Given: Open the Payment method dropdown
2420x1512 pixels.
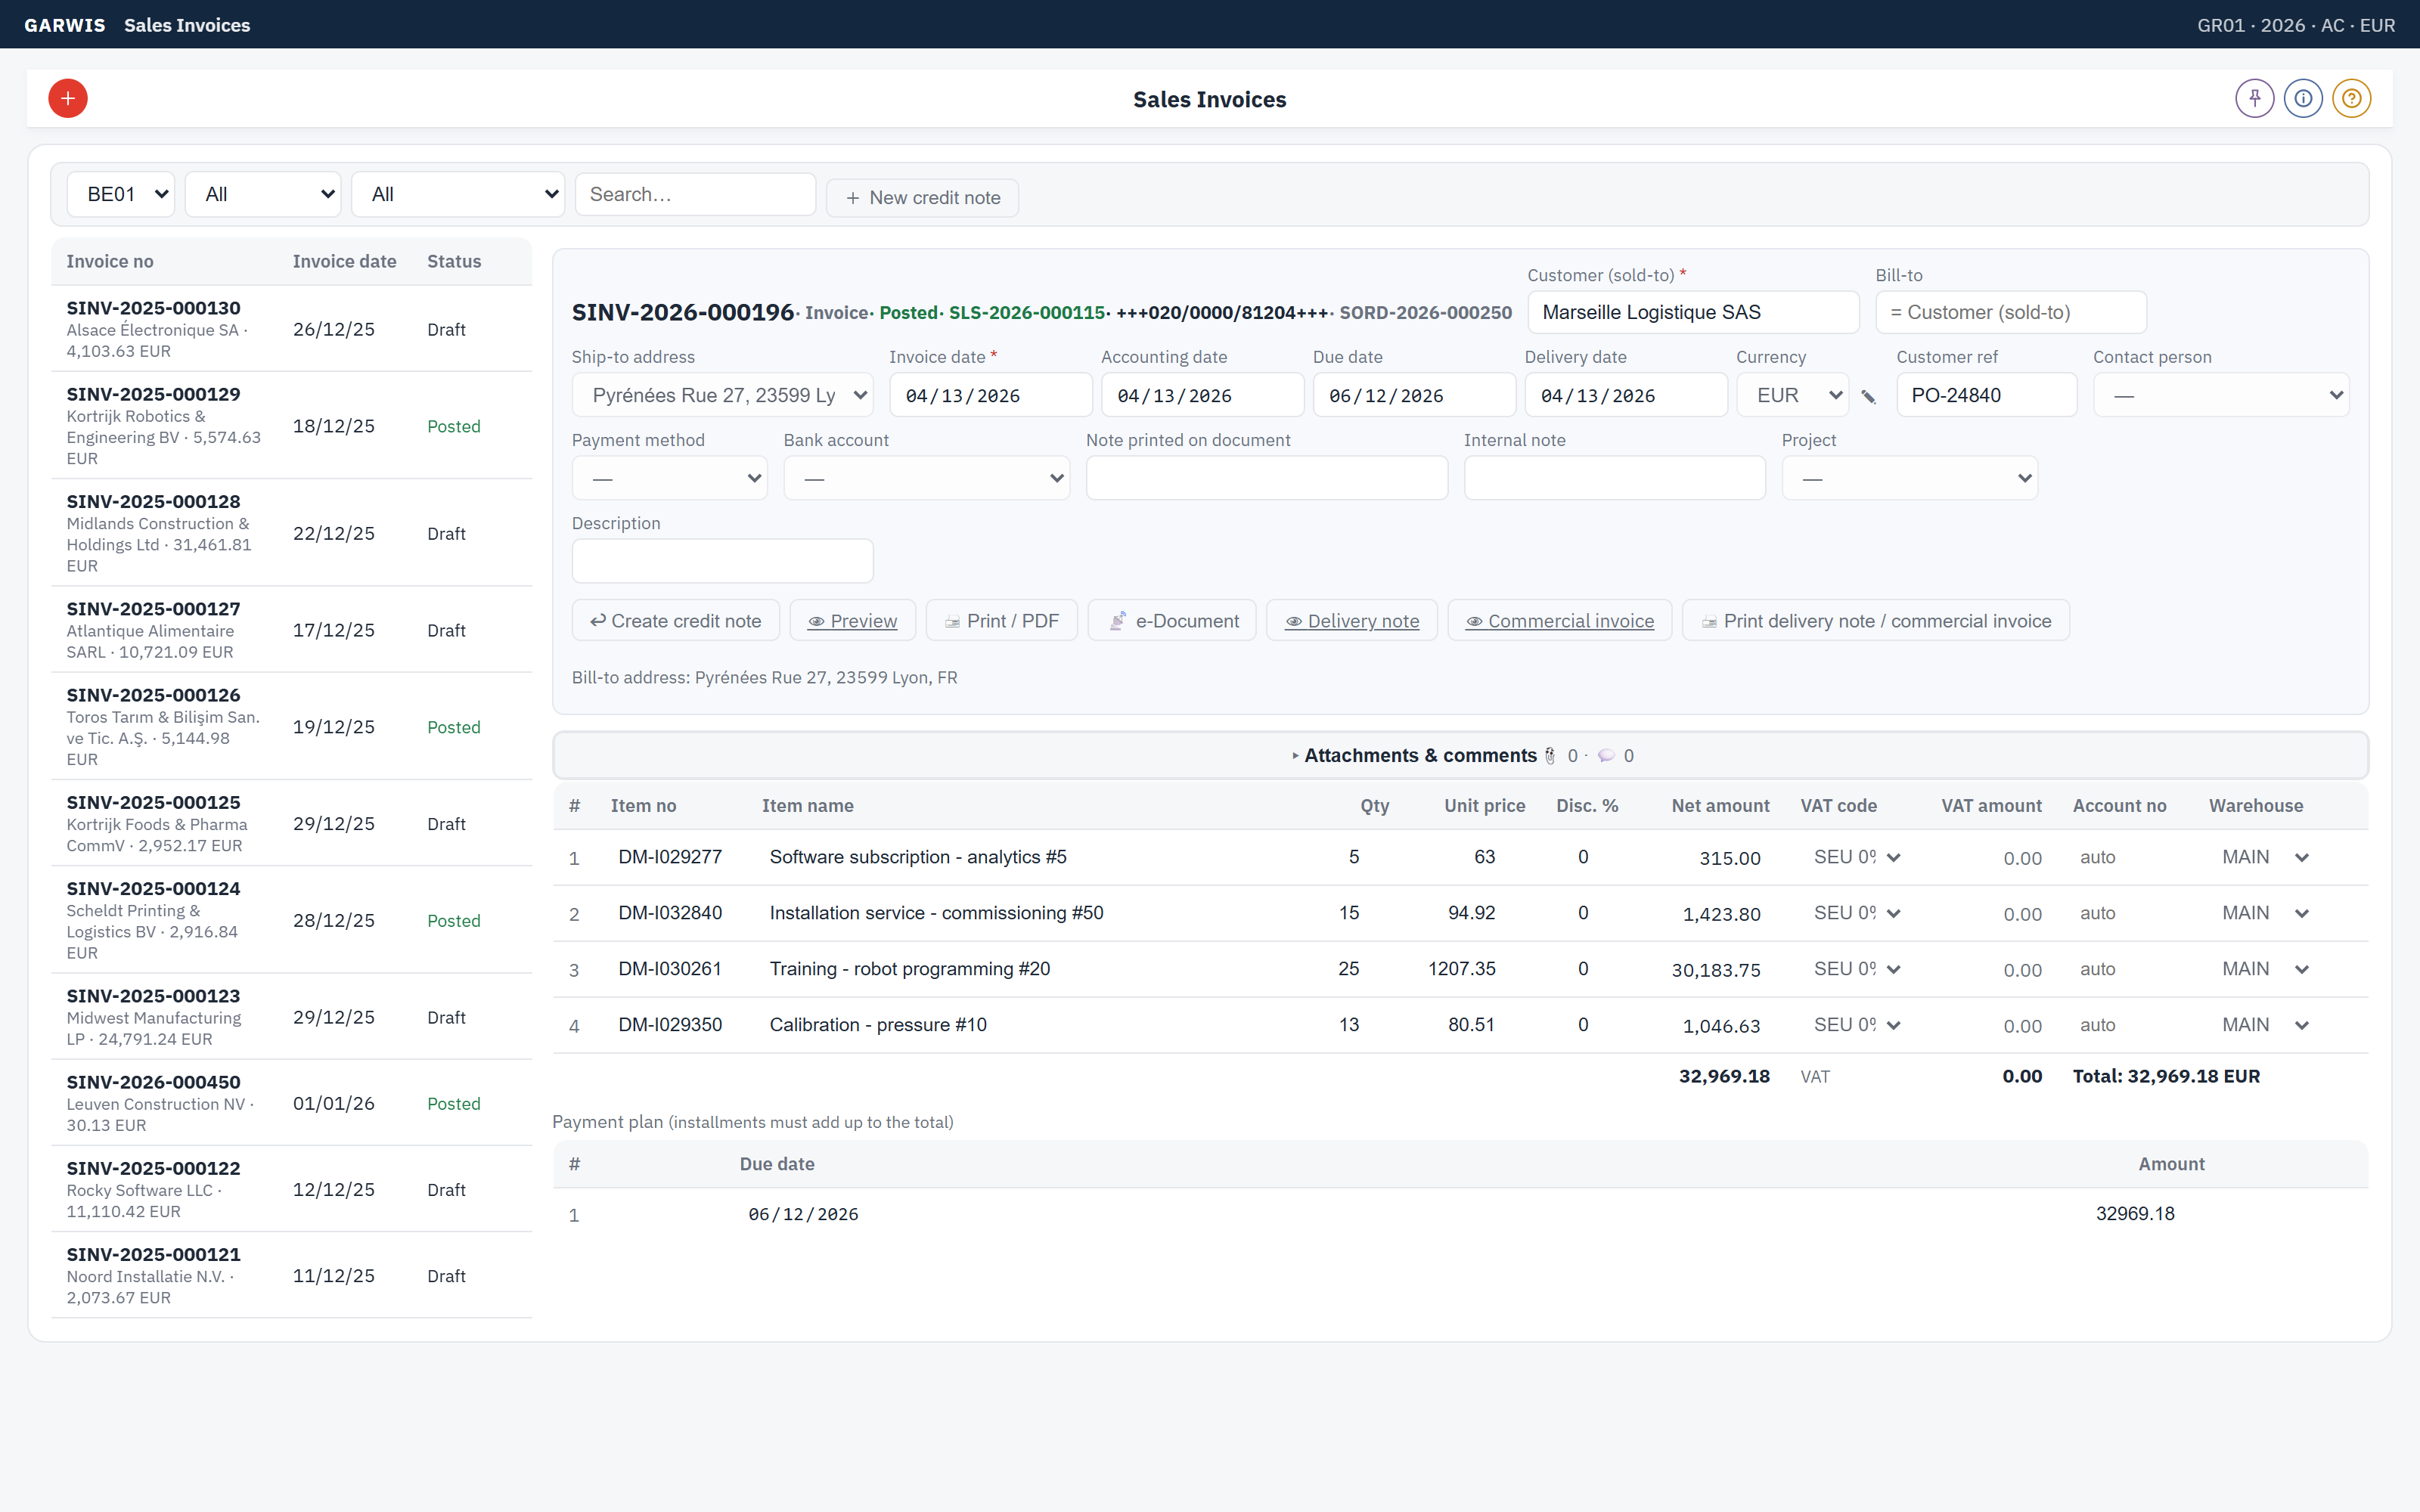Looking at the screenshot, I should click(670, 478).
